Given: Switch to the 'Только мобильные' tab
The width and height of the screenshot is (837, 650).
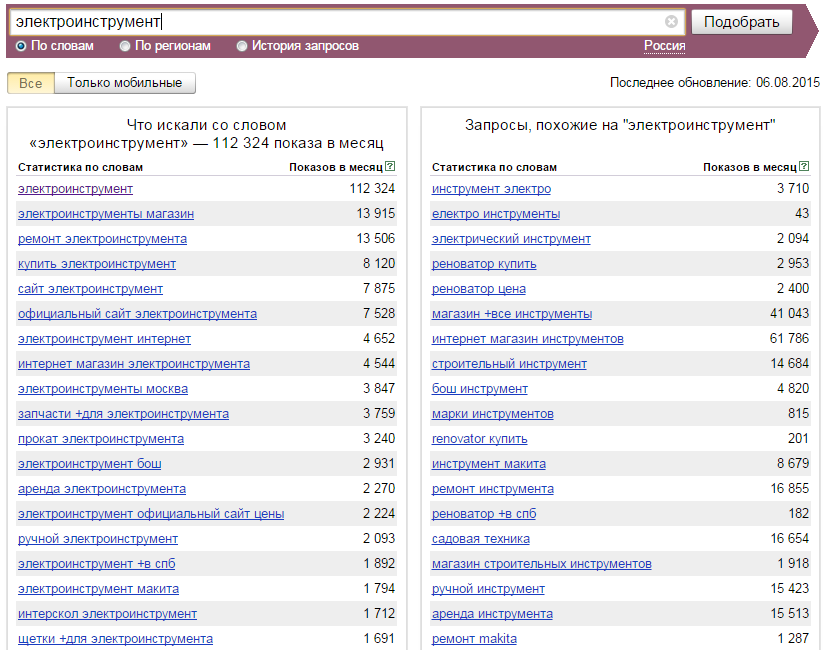Looking at the screenshot, I should pos(124,83).
